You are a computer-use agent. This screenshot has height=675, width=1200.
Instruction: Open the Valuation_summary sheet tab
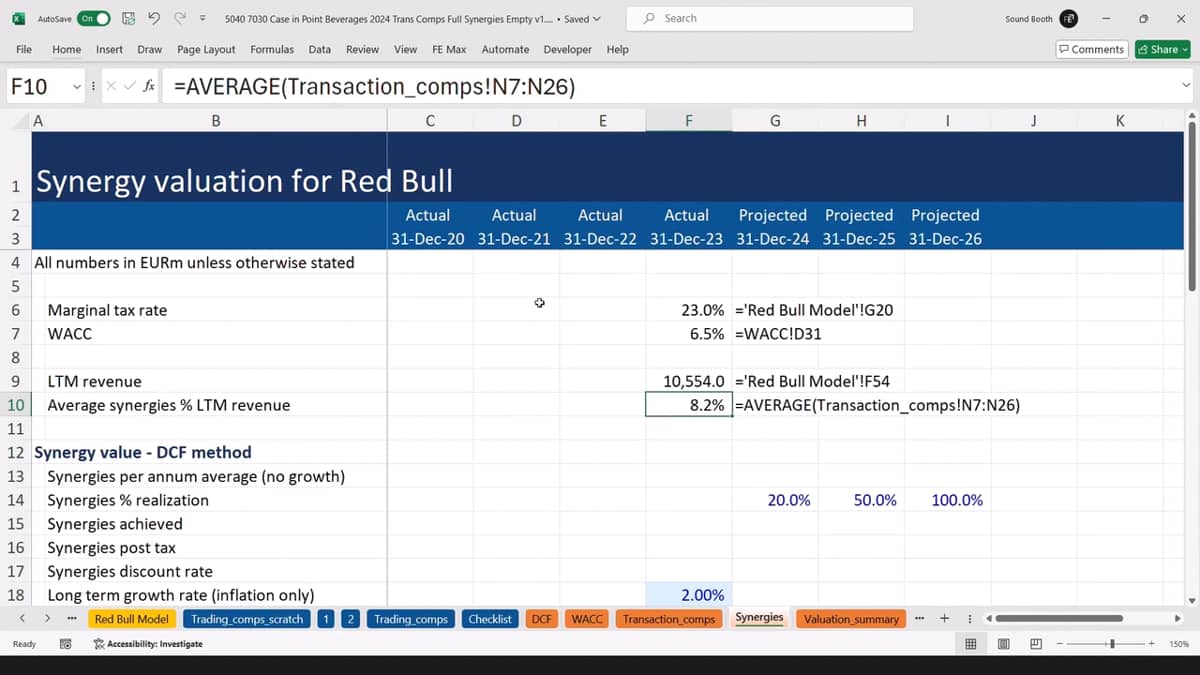(x=851, y=619)
